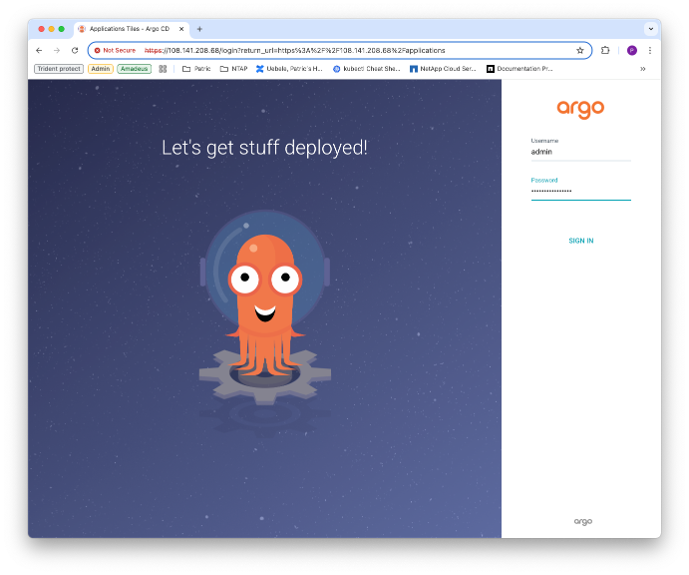The width and height of the screenshot is (689, 575).
Task: Open the purple profile avatar
Action: pos(632,51)
